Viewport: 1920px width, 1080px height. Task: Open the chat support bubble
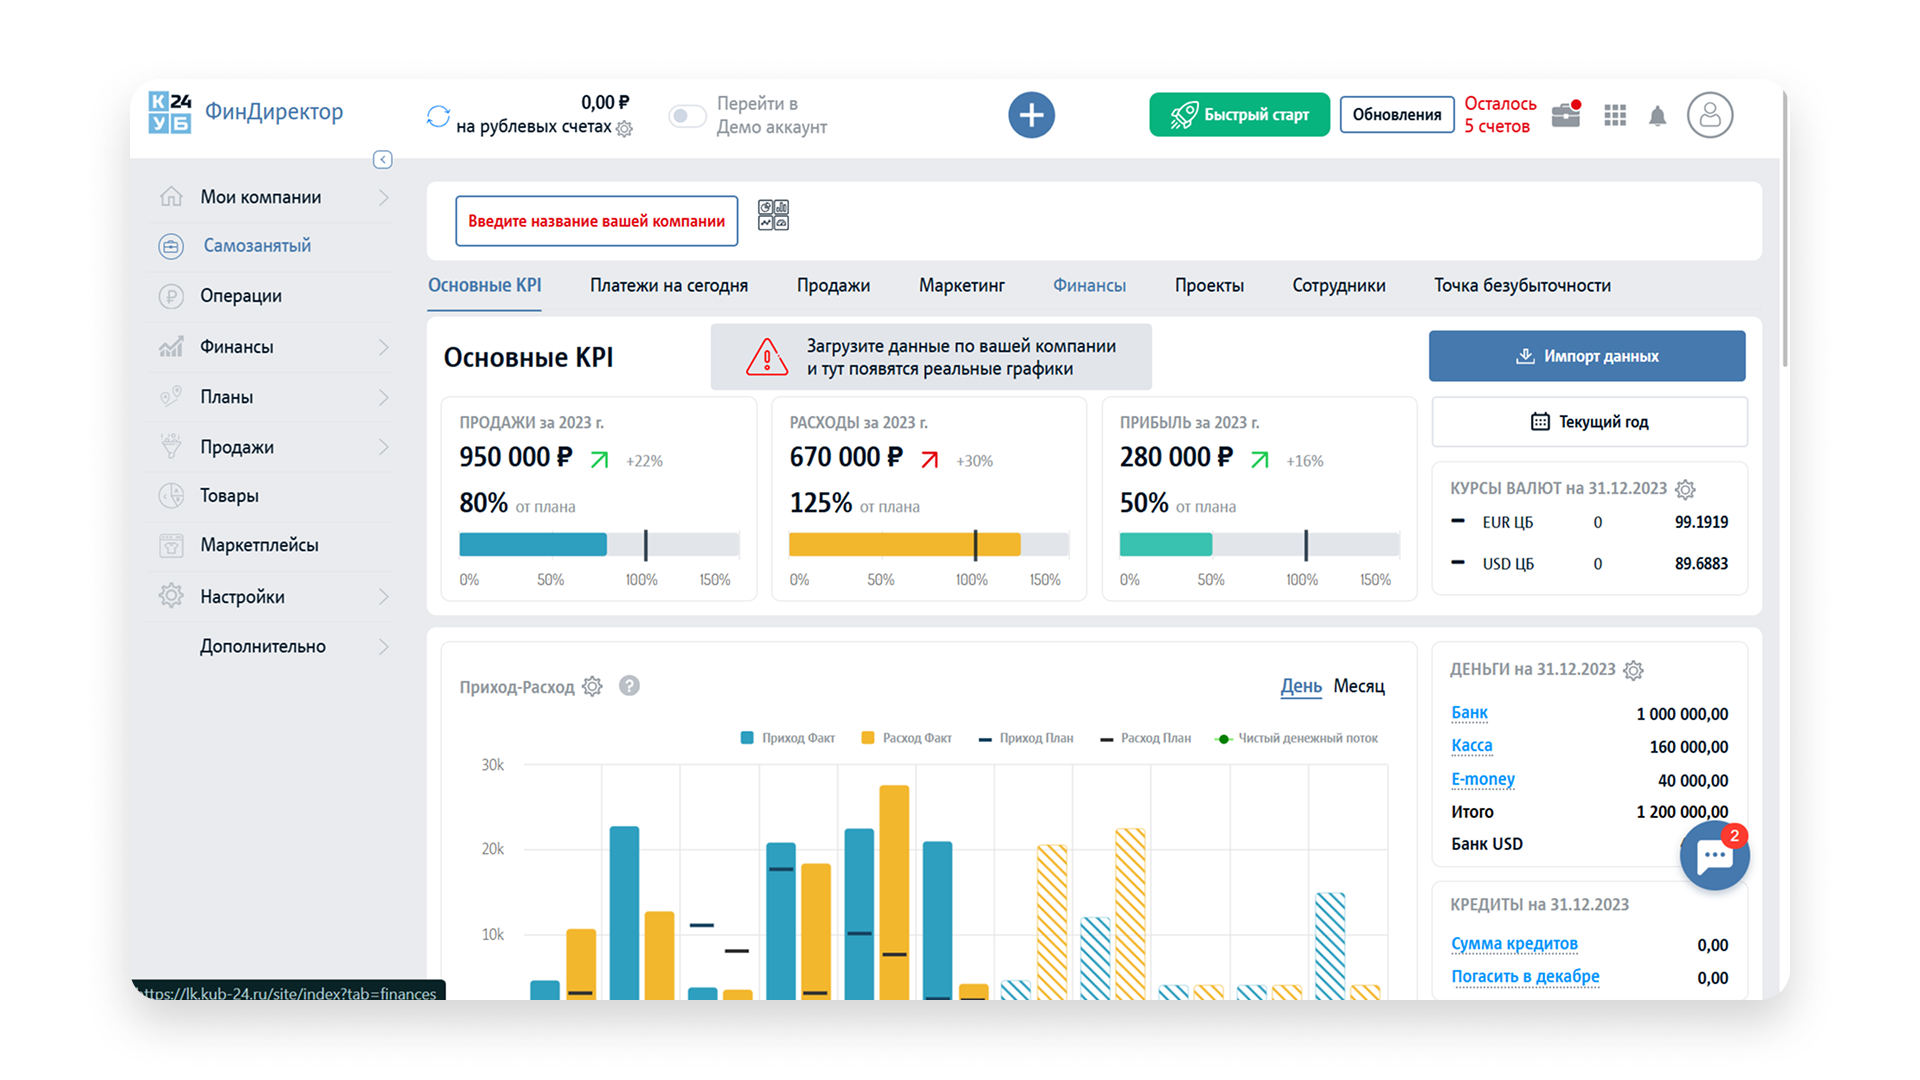1714,856
